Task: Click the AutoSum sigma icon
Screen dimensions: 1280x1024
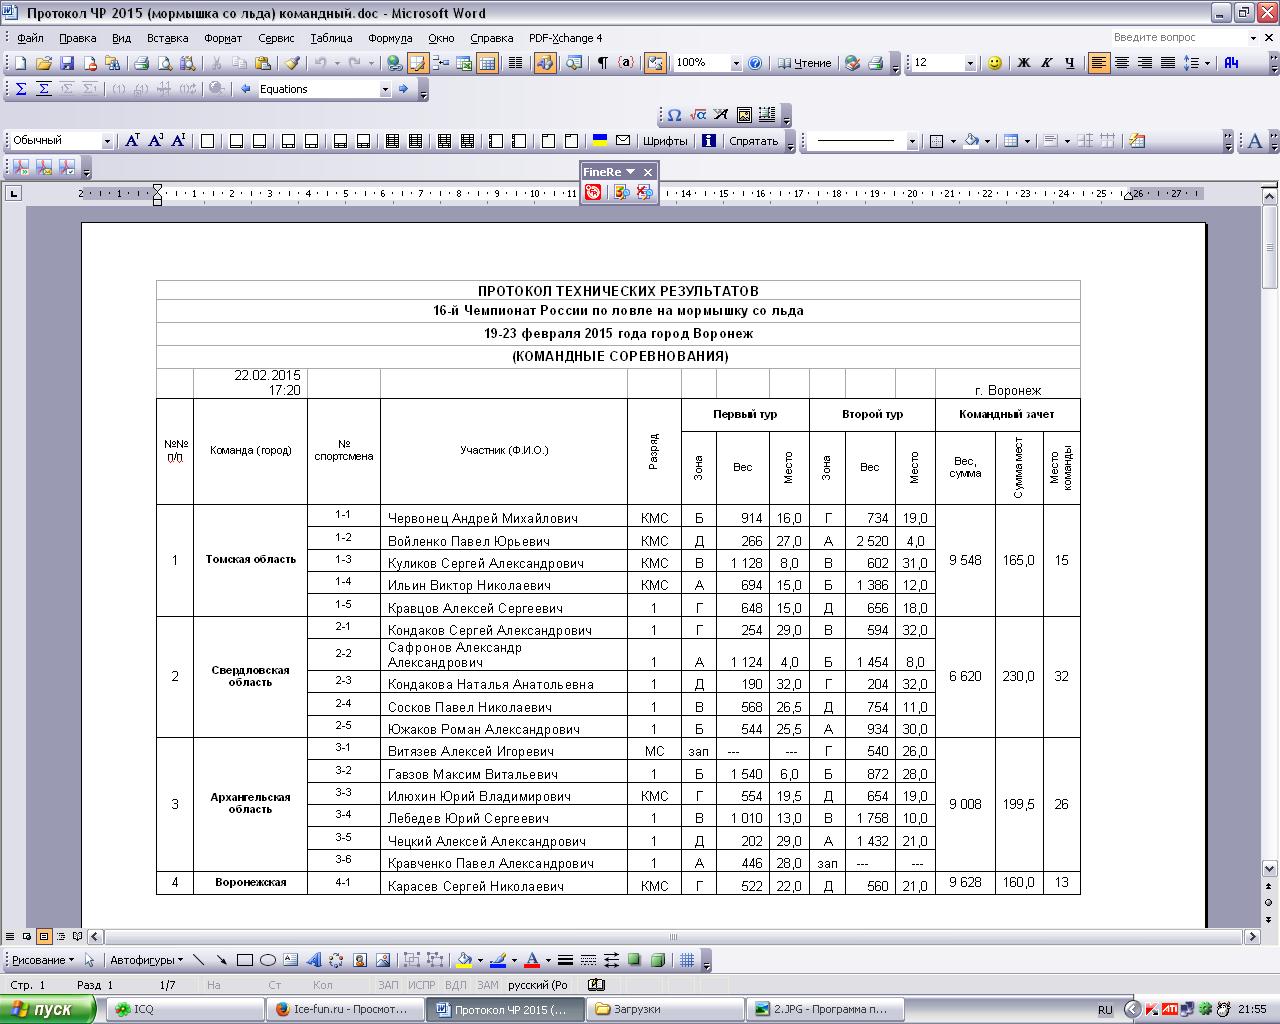Action: pyautogui.click(x=21, y=89)
